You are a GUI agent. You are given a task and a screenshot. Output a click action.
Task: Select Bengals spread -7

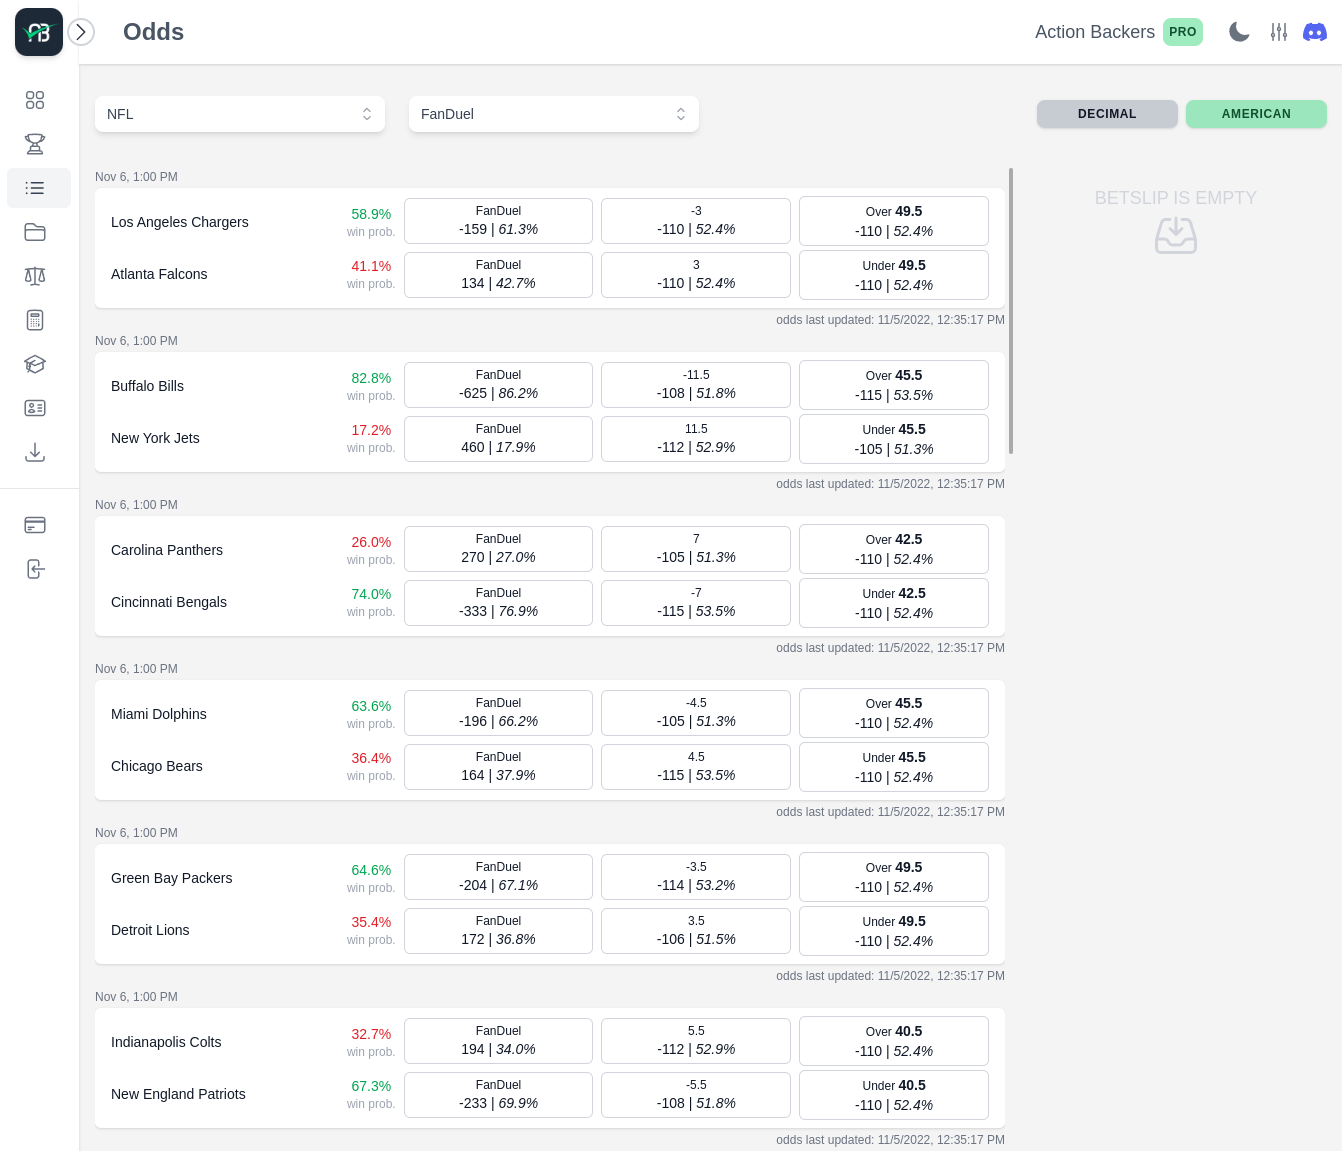(696, 603)
